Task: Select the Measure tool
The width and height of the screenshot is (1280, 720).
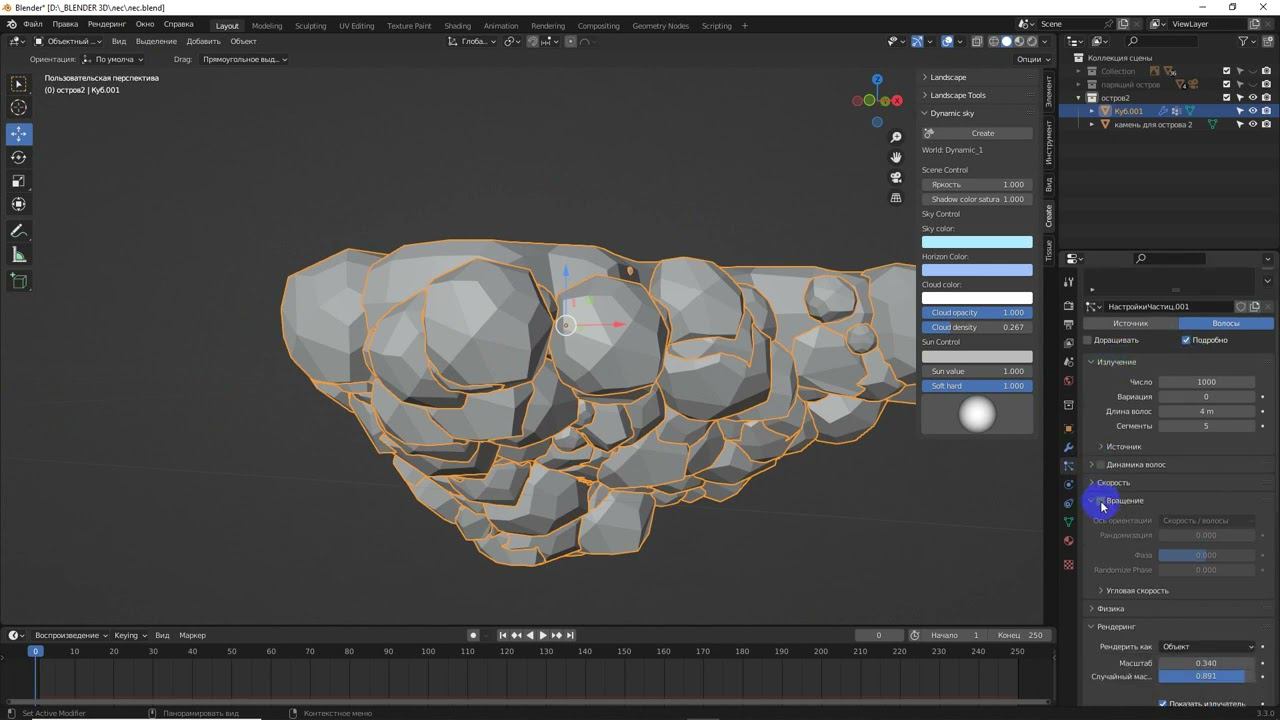Action: [x=19, y=255]
